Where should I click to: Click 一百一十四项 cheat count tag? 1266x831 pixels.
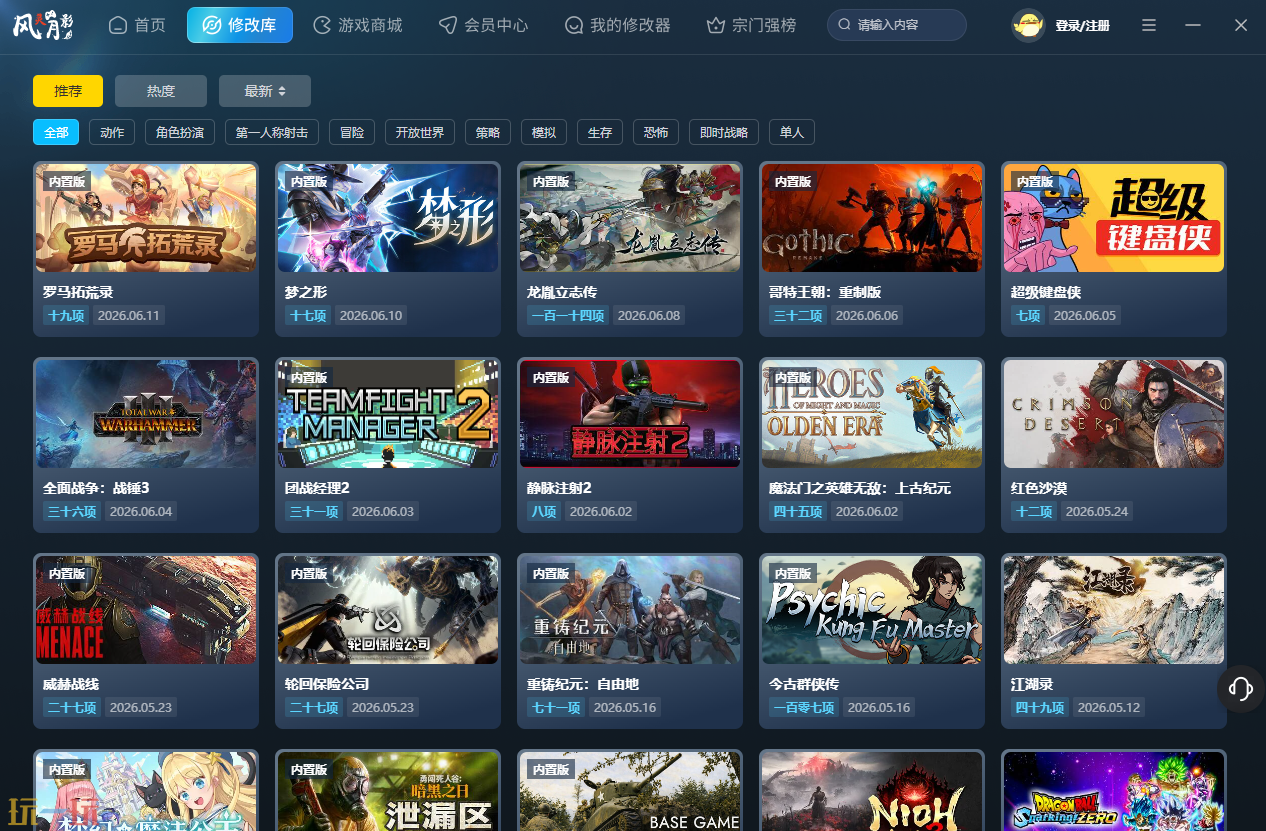pos(568,316)
